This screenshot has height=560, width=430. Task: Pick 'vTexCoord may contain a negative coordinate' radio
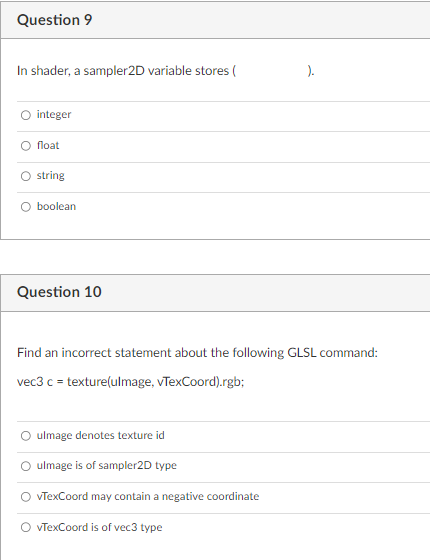[x=26, y=497]
